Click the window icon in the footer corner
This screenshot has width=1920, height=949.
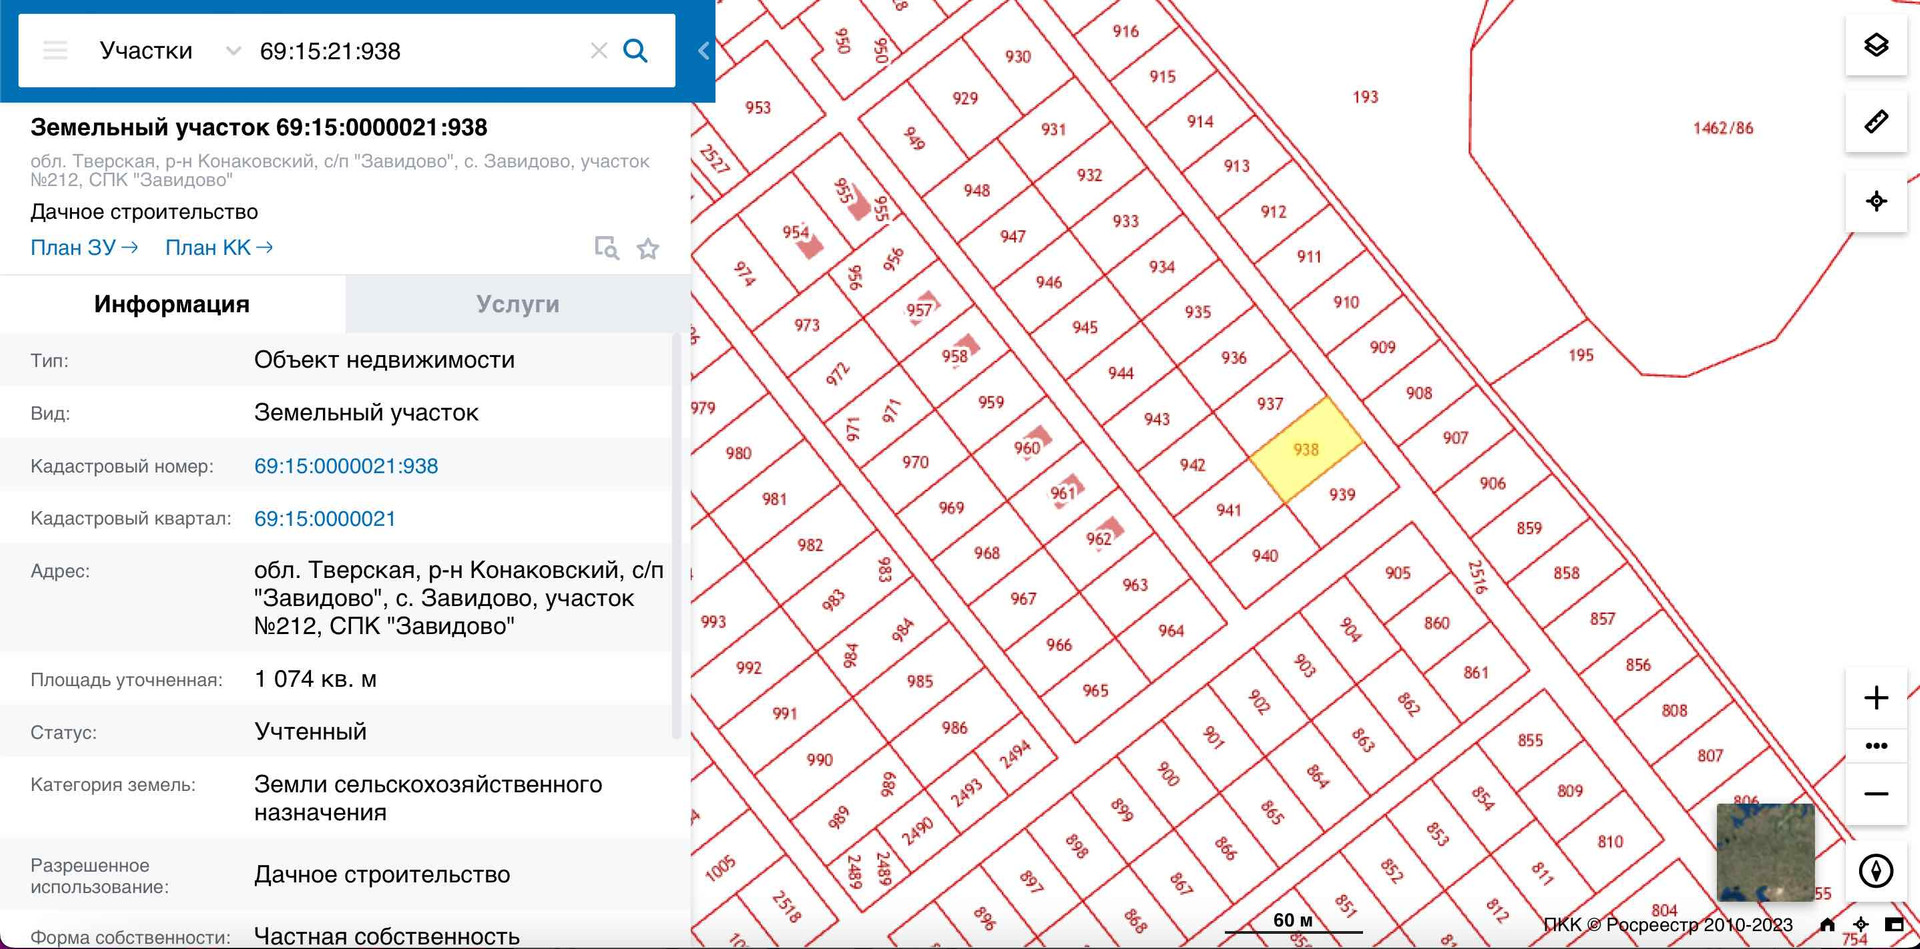1894,925
